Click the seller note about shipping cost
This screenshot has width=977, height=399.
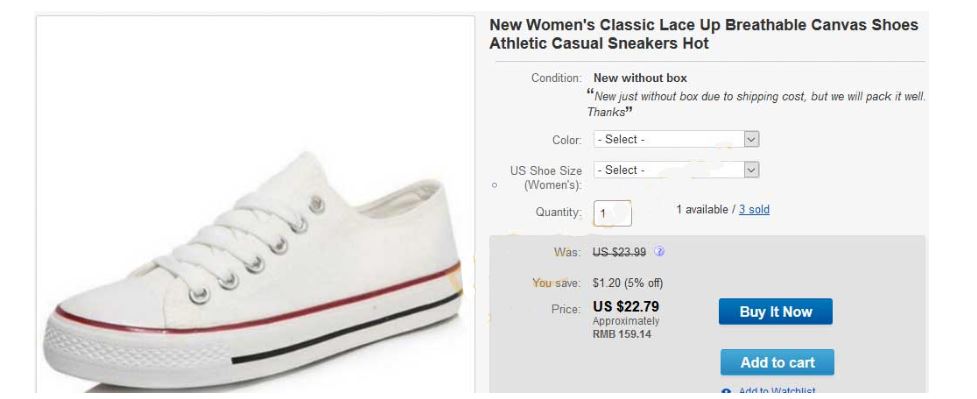click(756, 104)
